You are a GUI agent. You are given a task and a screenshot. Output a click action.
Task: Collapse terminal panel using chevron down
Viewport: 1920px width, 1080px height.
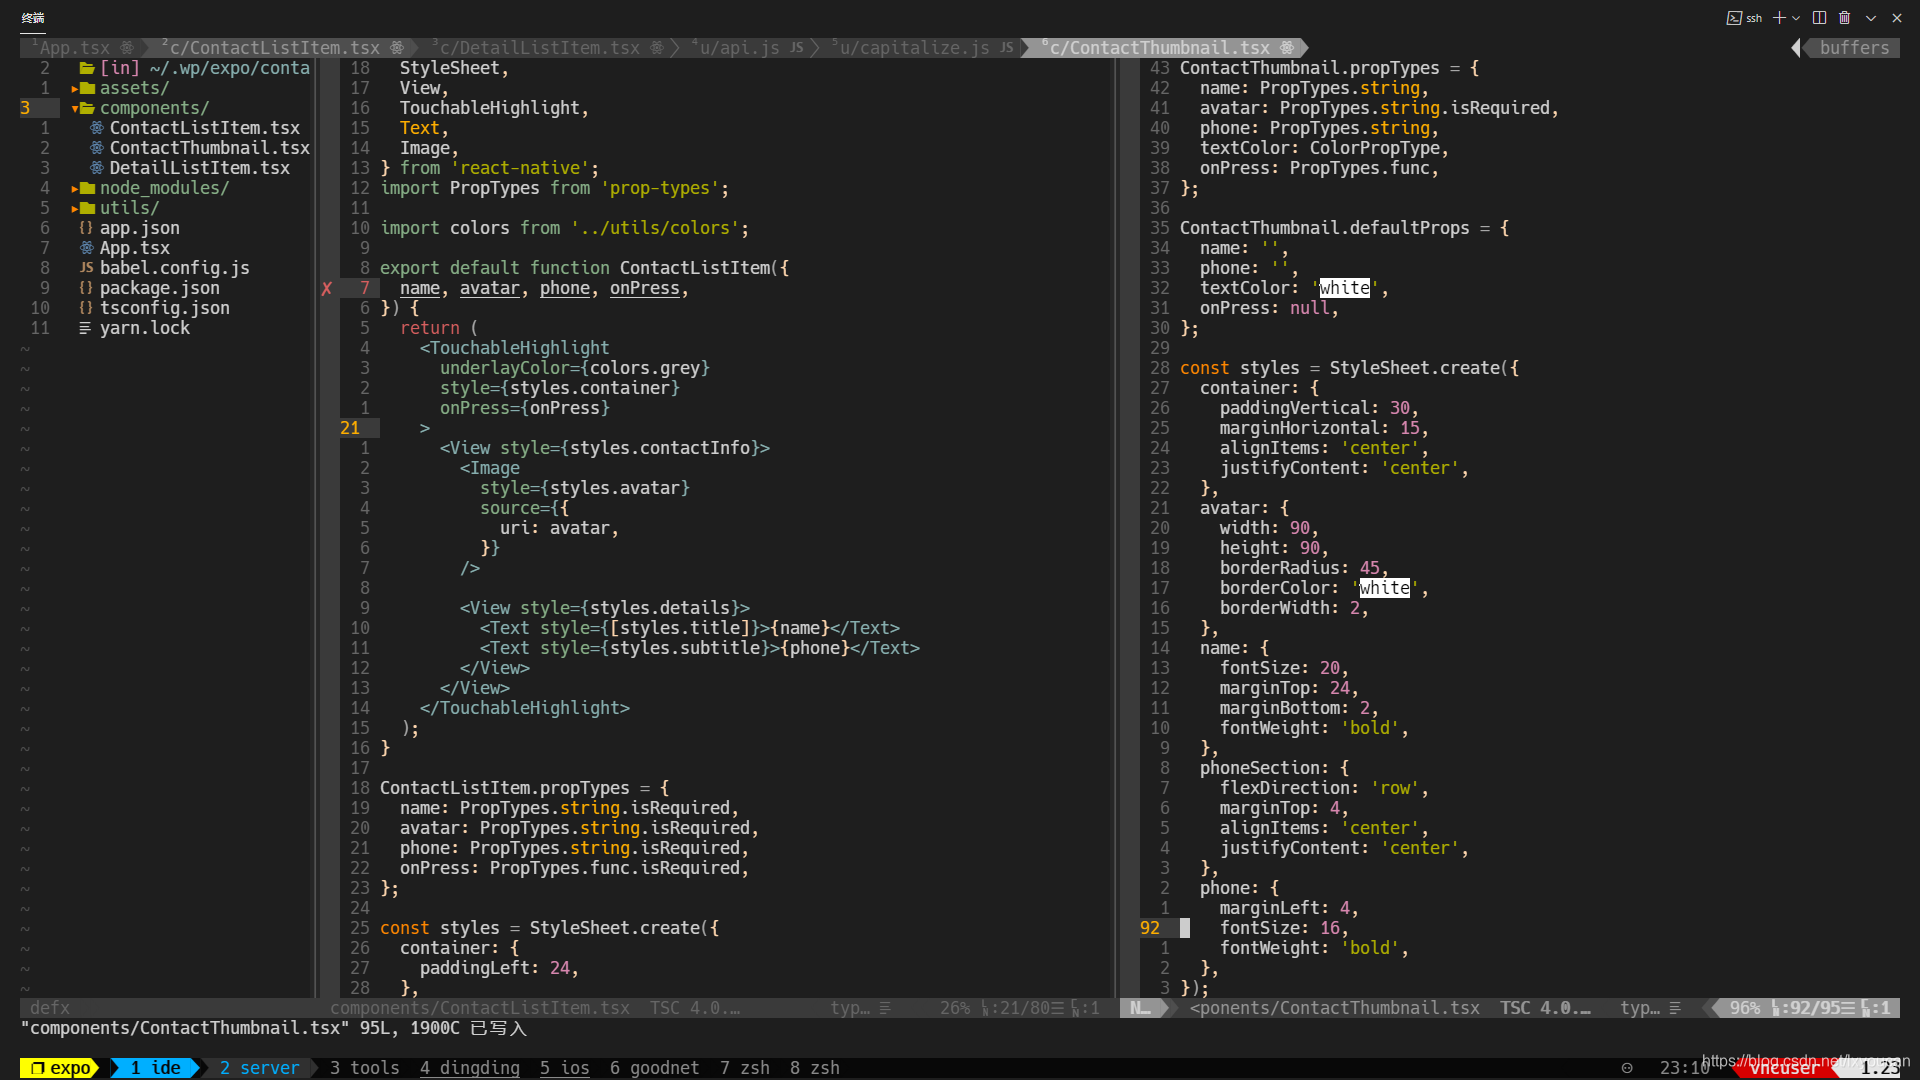pyautogui.click(x=1871, y=18)
